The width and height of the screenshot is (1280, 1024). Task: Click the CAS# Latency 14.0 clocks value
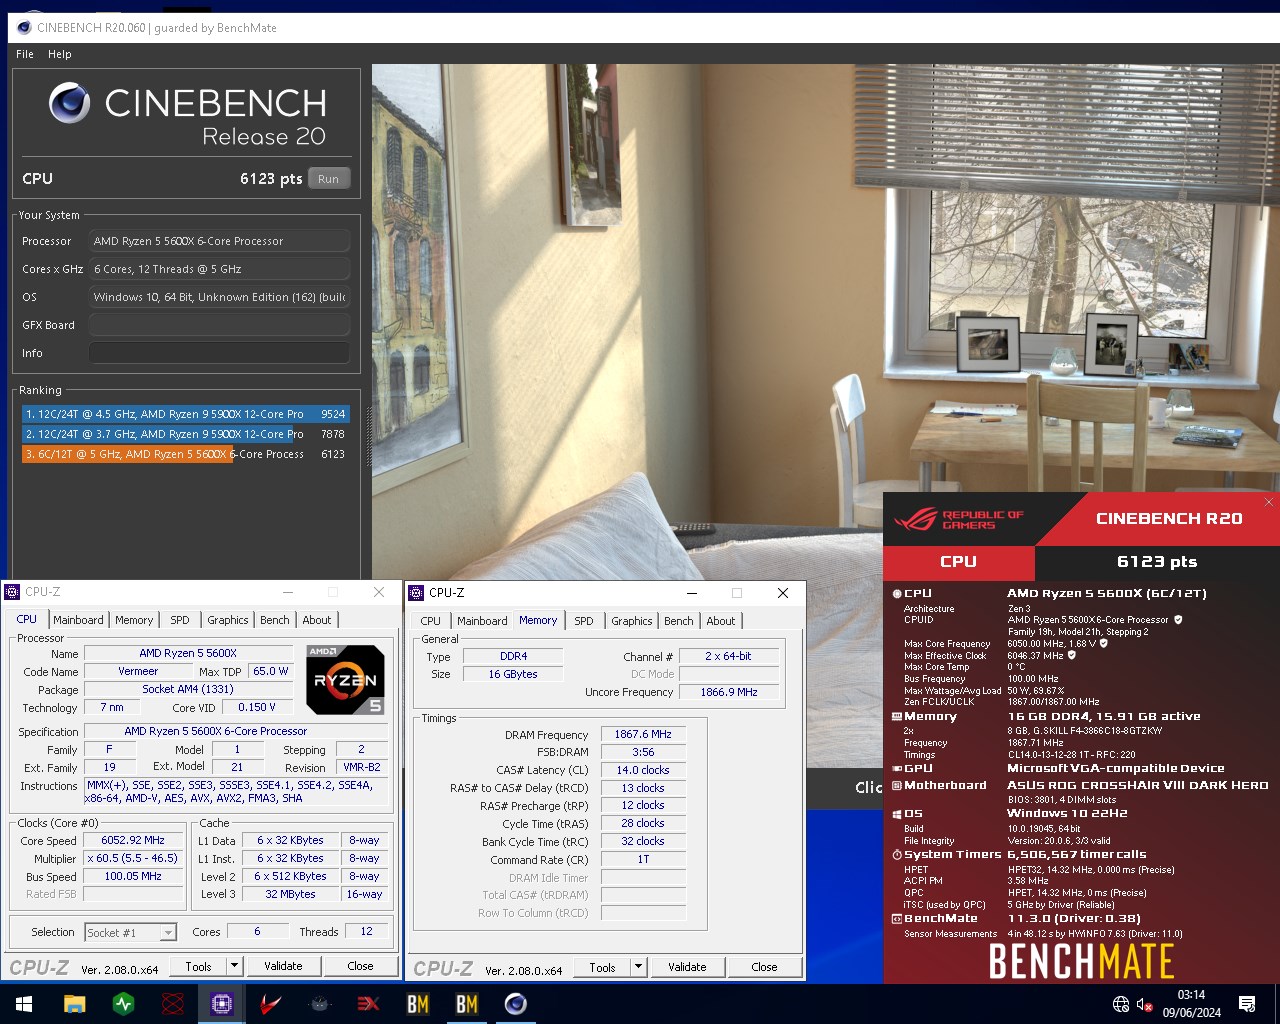pyautogui.click(x=643, y=770)
